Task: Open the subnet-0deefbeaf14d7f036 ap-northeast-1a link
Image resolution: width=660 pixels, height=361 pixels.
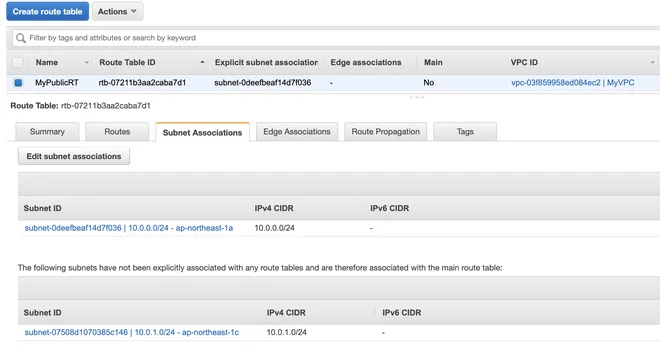Action: 129,228
